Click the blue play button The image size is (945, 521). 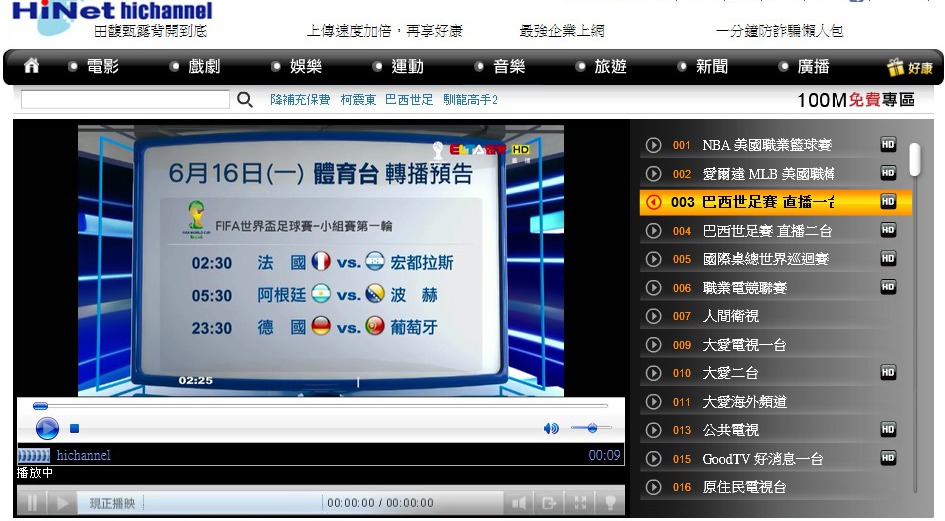point(47,428)
